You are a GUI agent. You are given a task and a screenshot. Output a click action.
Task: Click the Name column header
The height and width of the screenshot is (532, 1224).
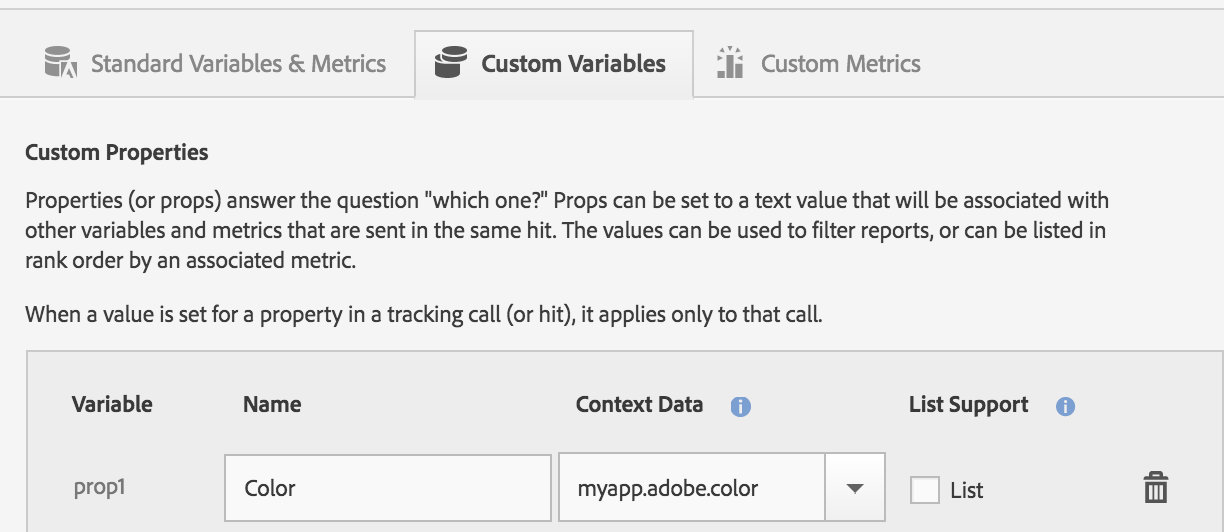[271, 404]
